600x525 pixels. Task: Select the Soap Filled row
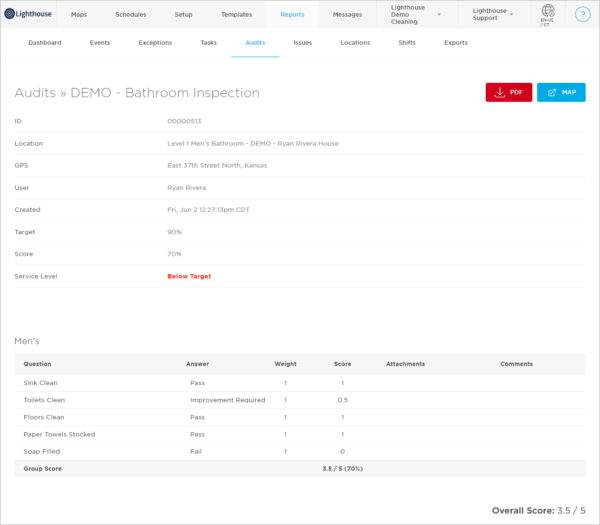(x=300, y=452)
